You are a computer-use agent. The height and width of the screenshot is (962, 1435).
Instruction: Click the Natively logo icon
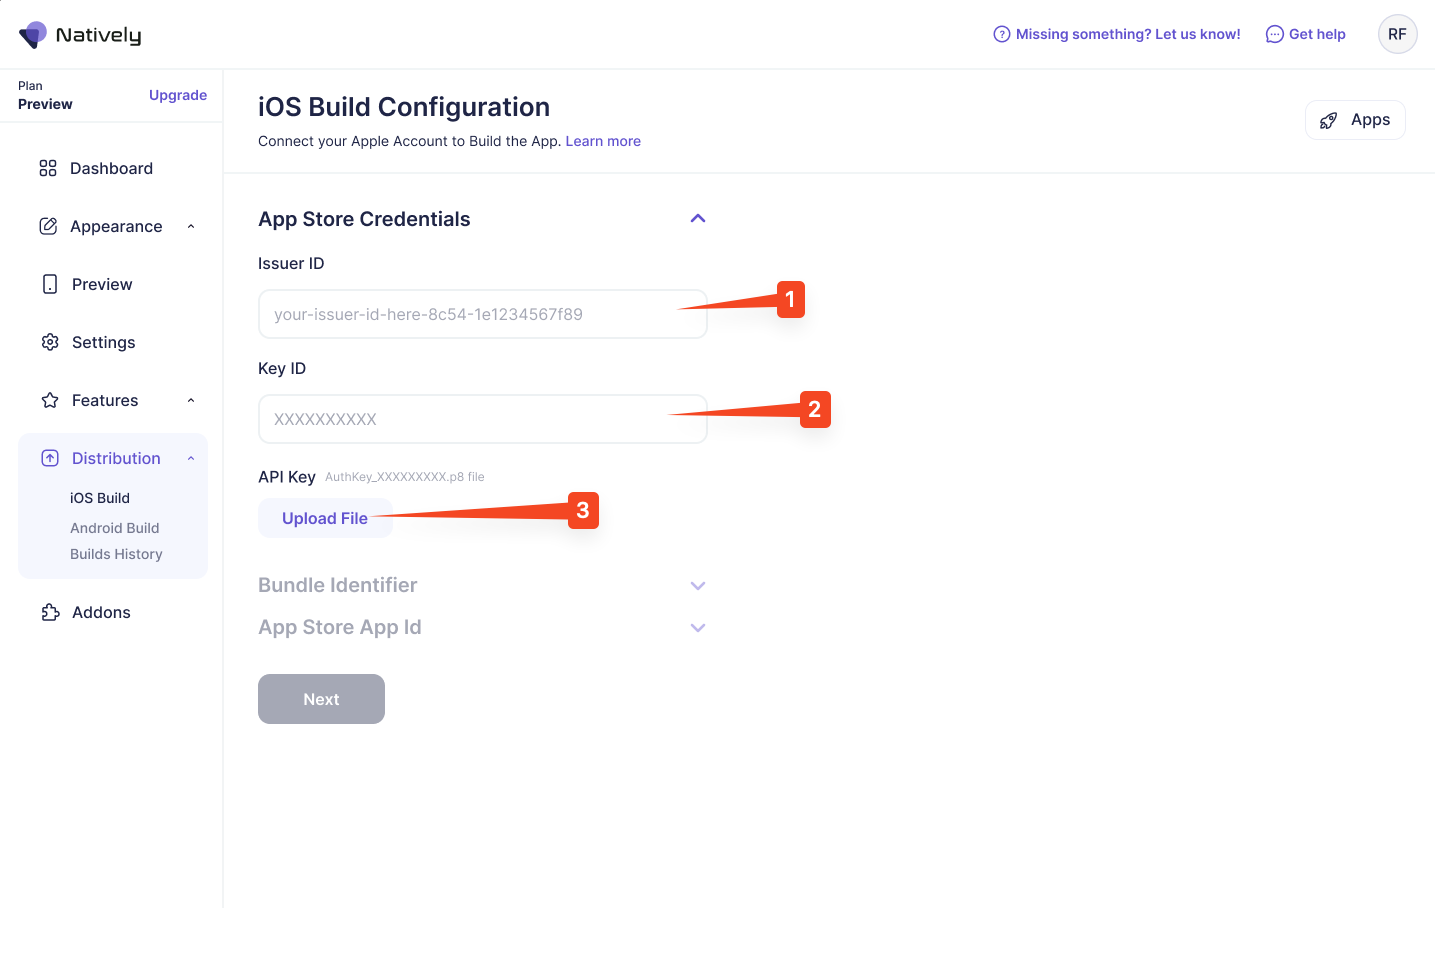pos(33,35)
